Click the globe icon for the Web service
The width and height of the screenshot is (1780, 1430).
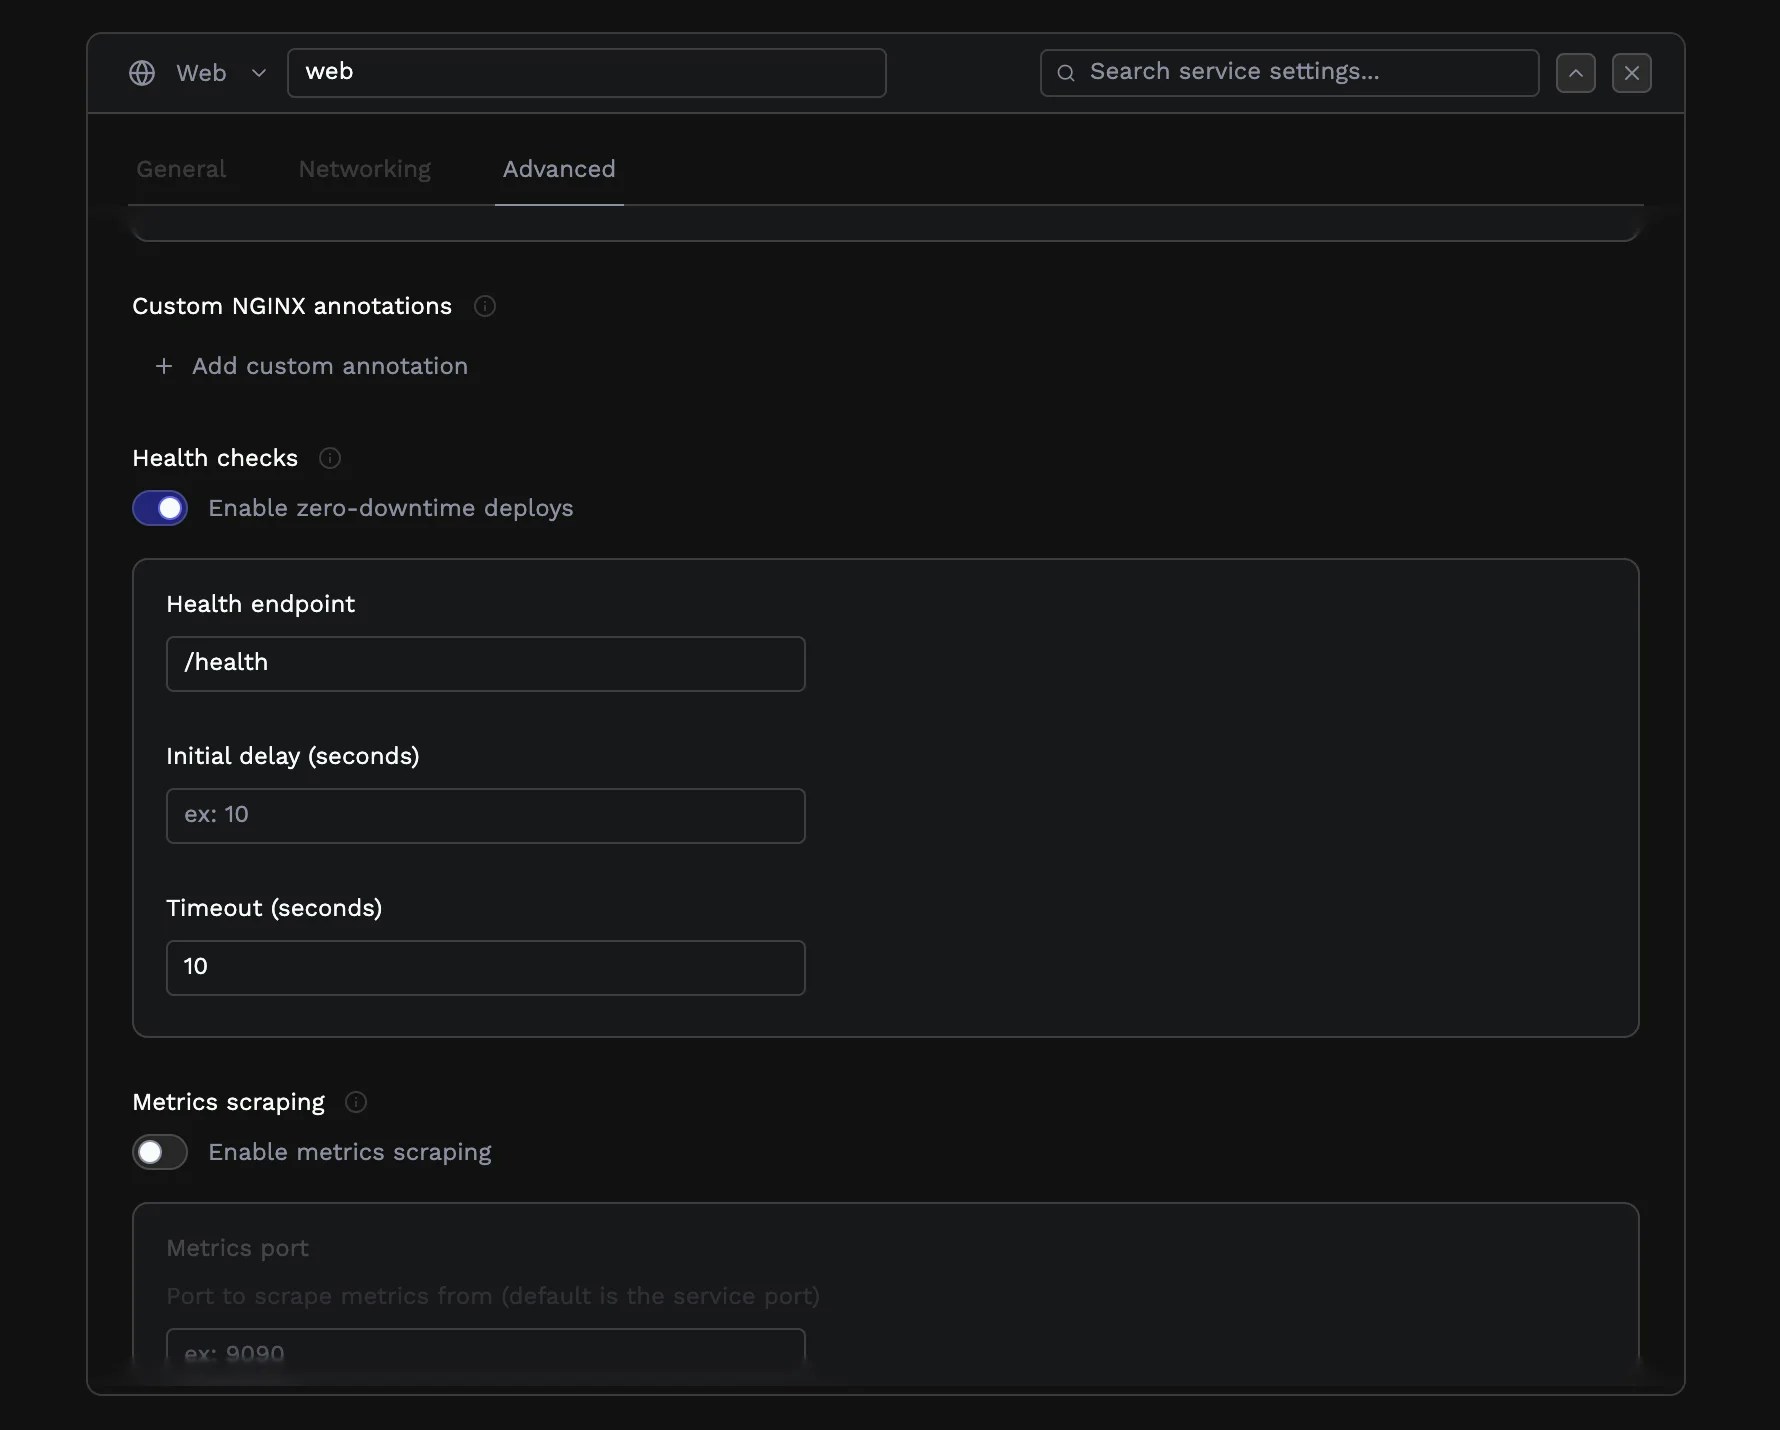point(141,72)
